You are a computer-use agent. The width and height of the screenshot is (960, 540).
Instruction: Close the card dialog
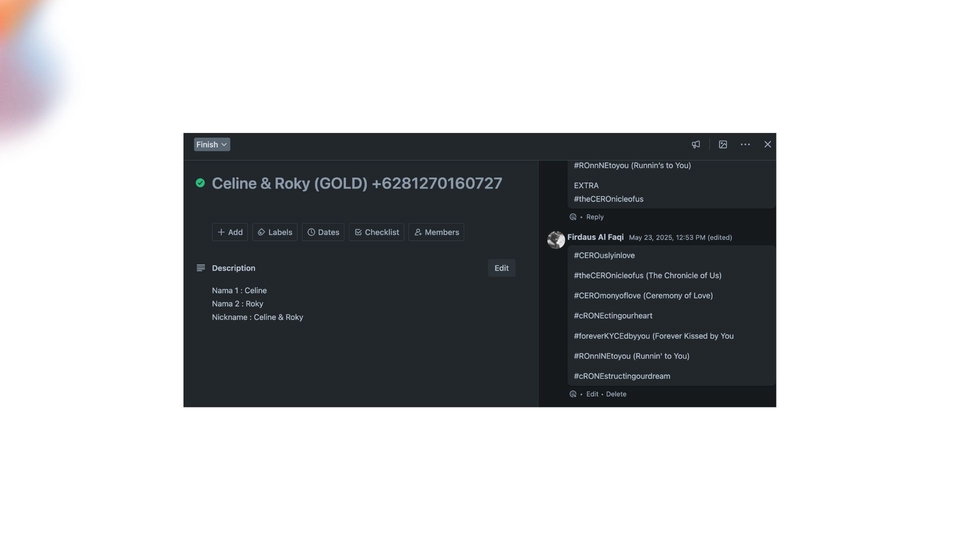pos(767,144)
